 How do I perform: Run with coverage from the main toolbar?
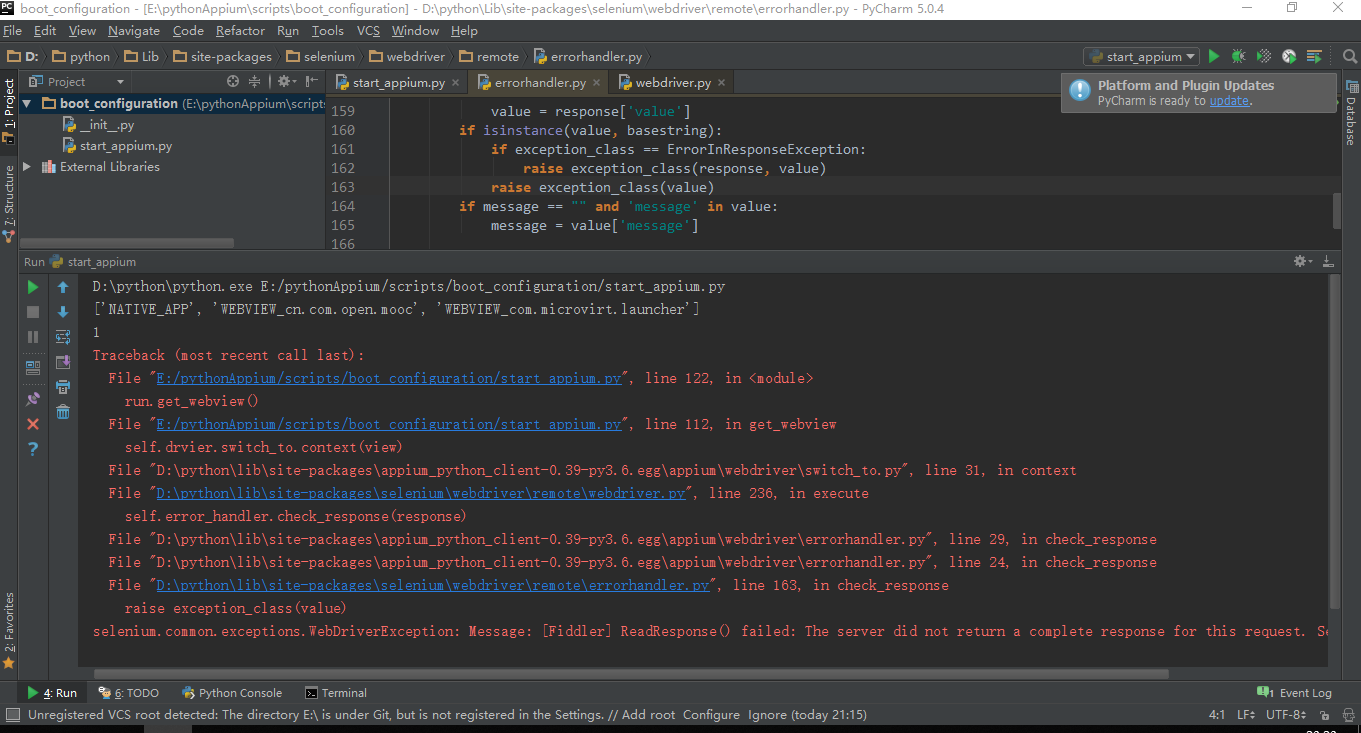[1264, 57]
